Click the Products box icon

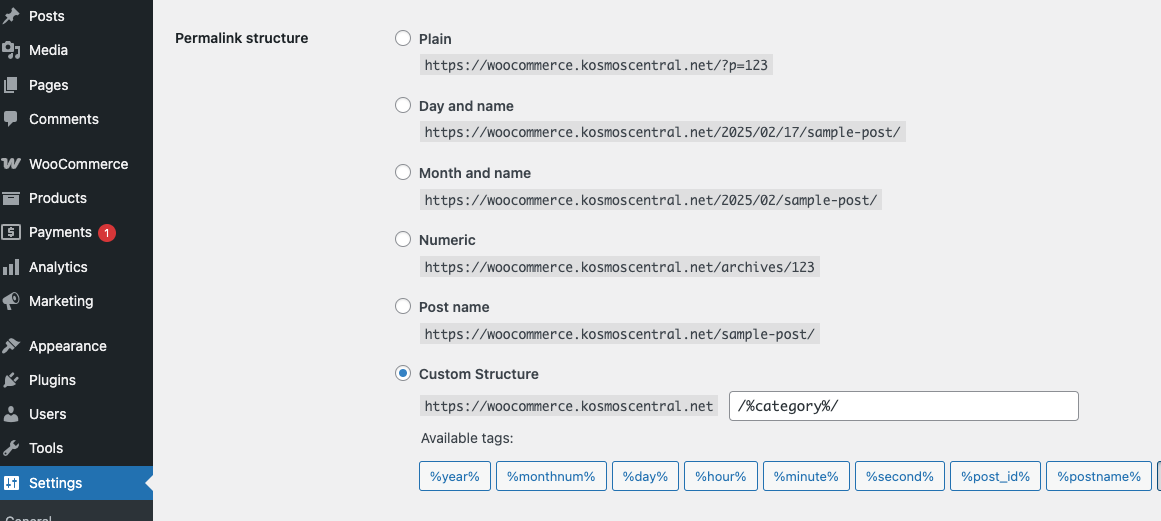(x=11, y=198)
